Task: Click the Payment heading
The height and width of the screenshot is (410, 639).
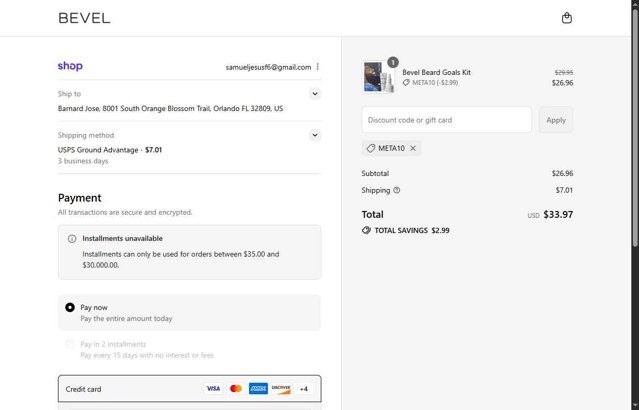Action: pos(79,198)
